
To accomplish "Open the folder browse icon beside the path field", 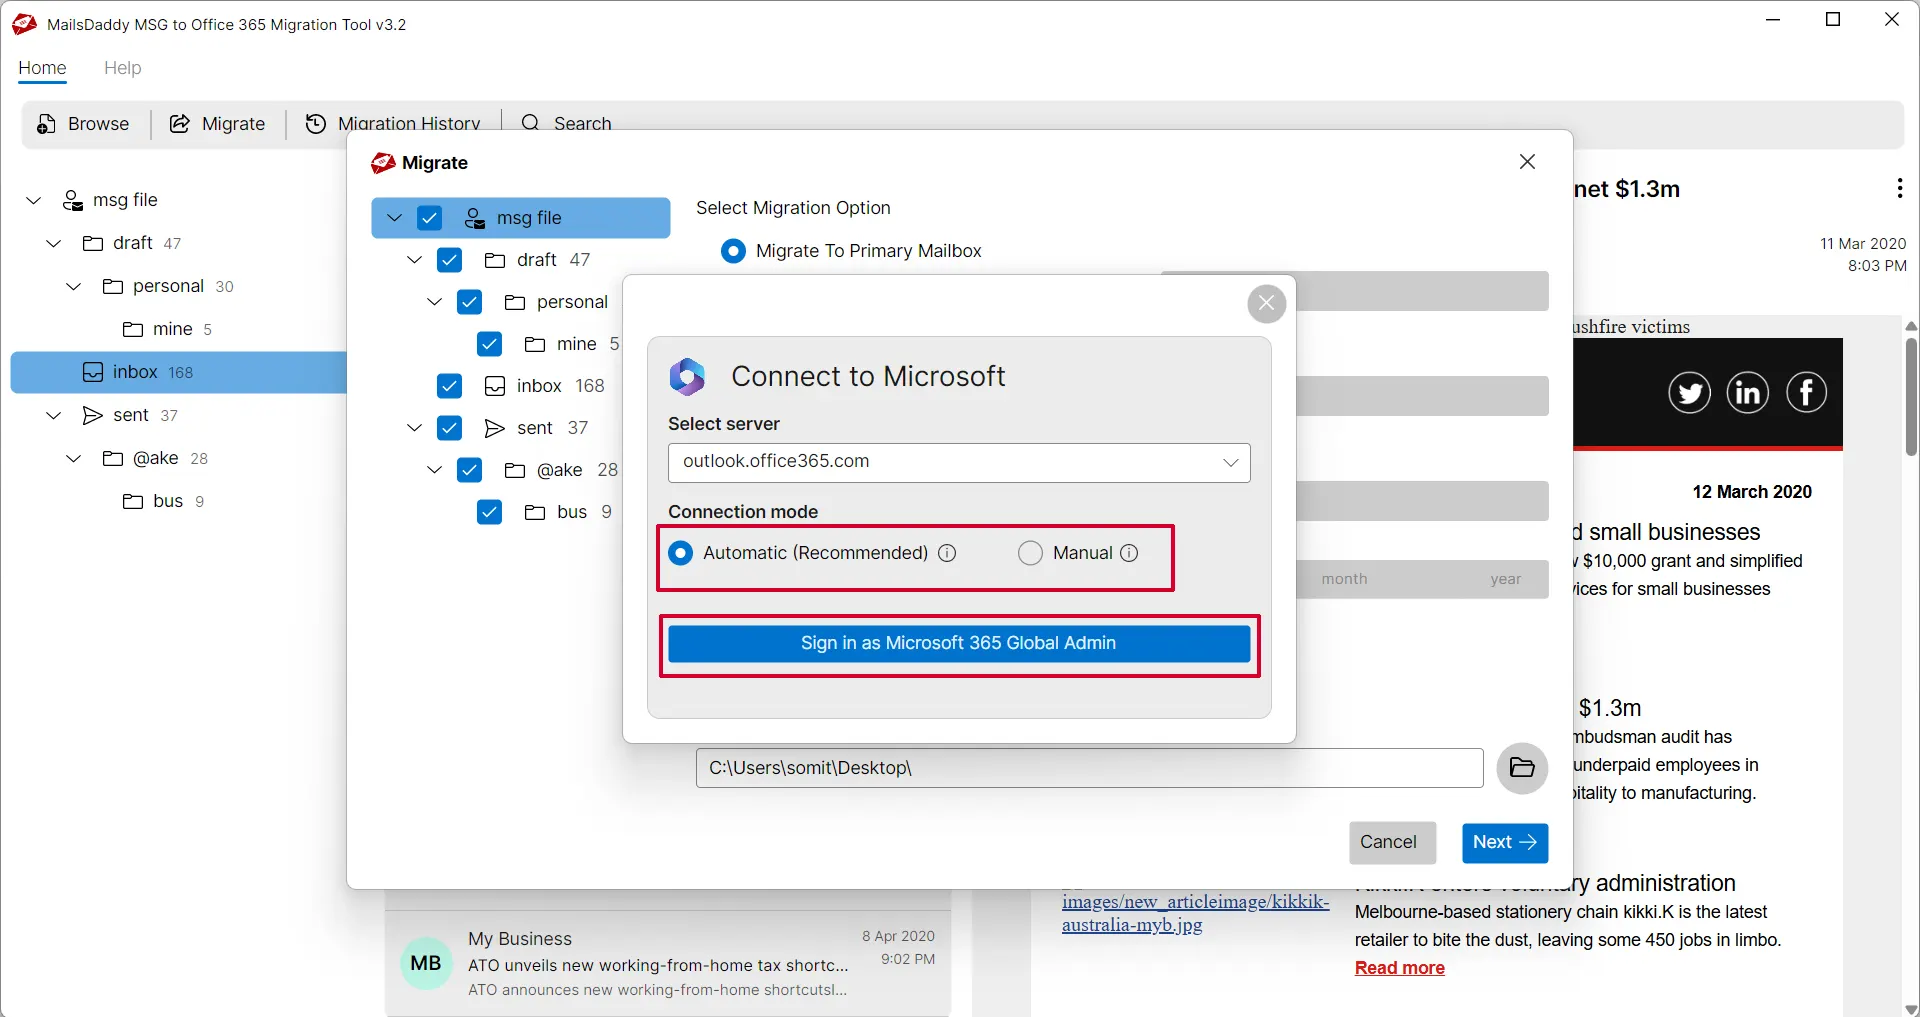I will click(1522, 768).
